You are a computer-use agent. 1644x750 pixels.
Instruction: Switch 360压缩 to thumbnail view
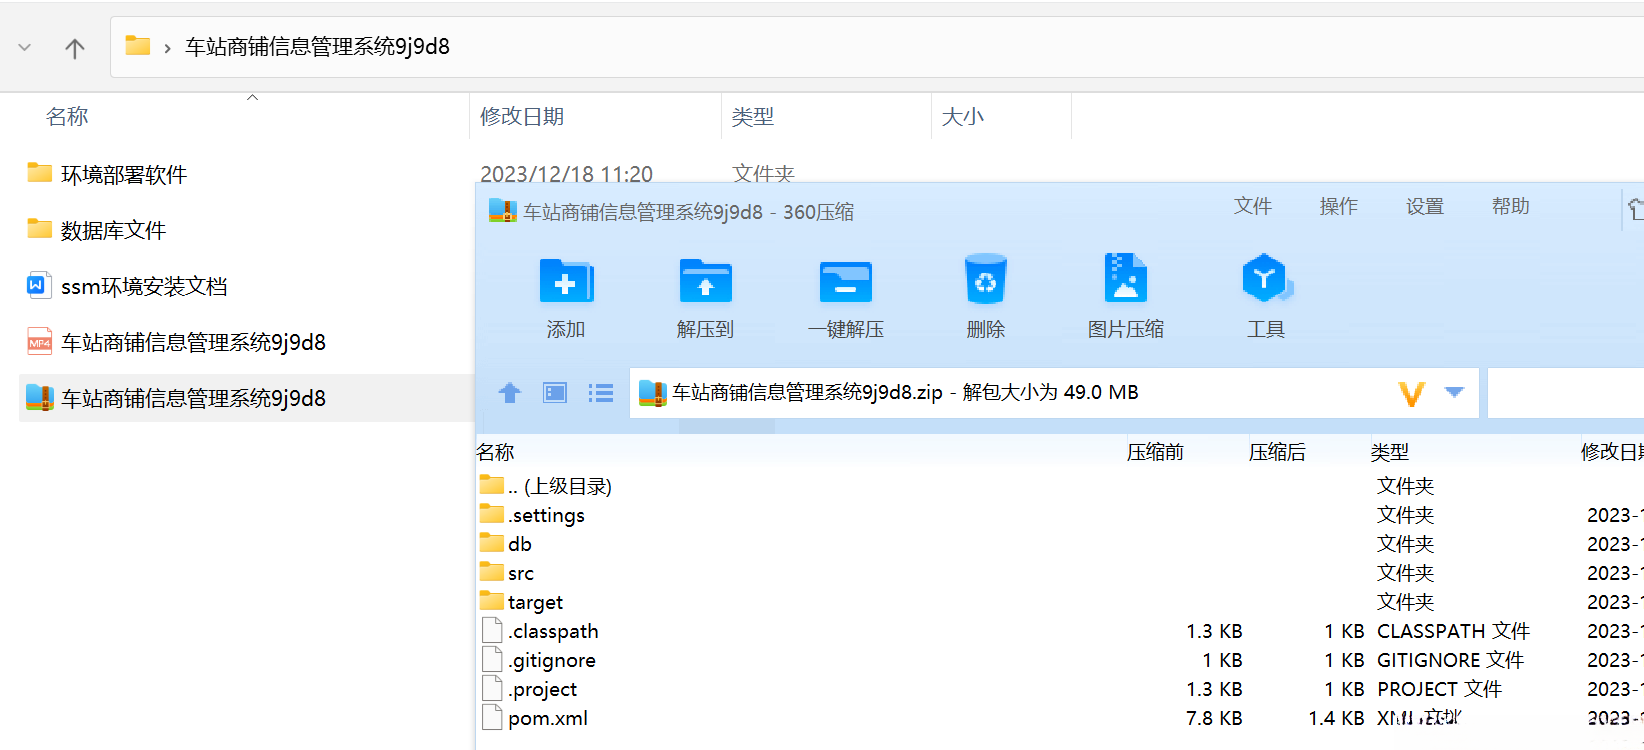(x=555, y=393)
